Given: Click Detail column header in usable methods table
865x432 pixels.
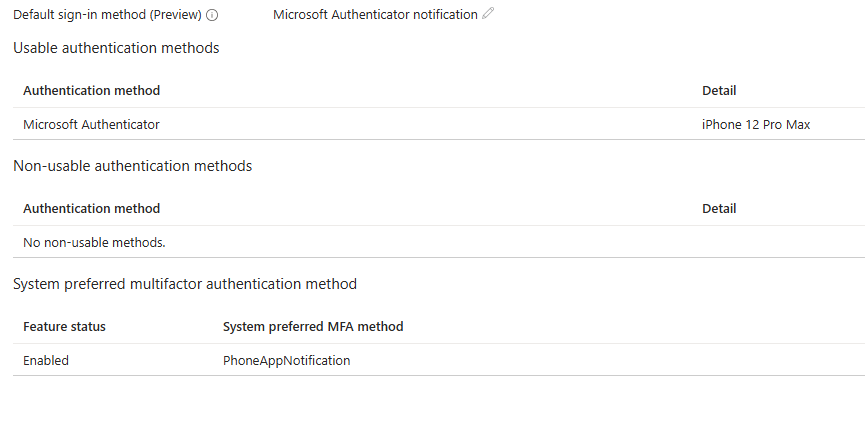Looking at the screenshot, I should tap(719, 90).
